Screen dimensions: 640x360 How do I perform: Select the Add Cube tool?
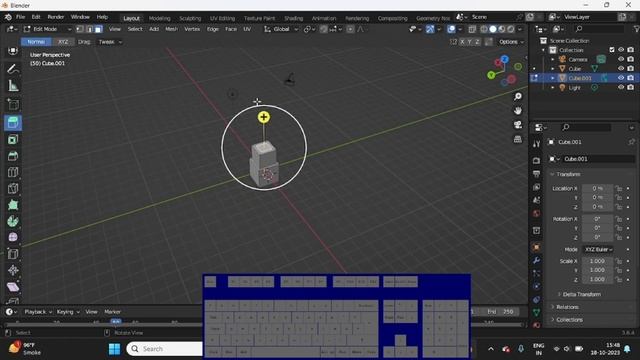[x=13, y=104]
